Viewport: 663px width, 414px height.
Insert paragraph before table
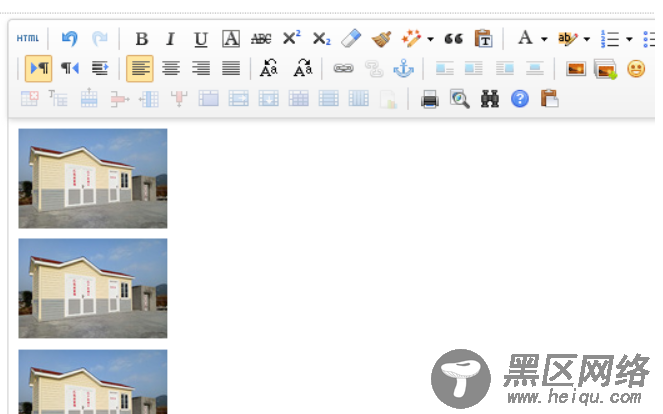click(x=58, y=99)
